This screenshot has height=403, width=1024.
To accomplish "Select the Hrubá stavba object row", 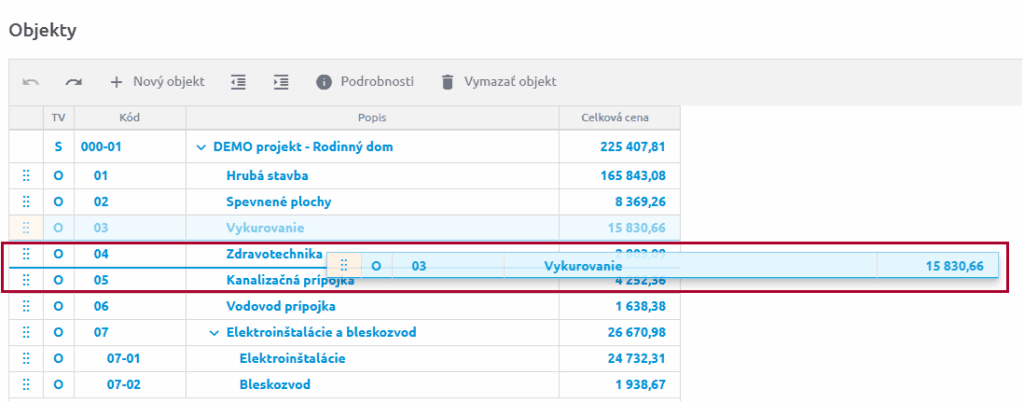I will pyautogui.click(x=267, y=176).
